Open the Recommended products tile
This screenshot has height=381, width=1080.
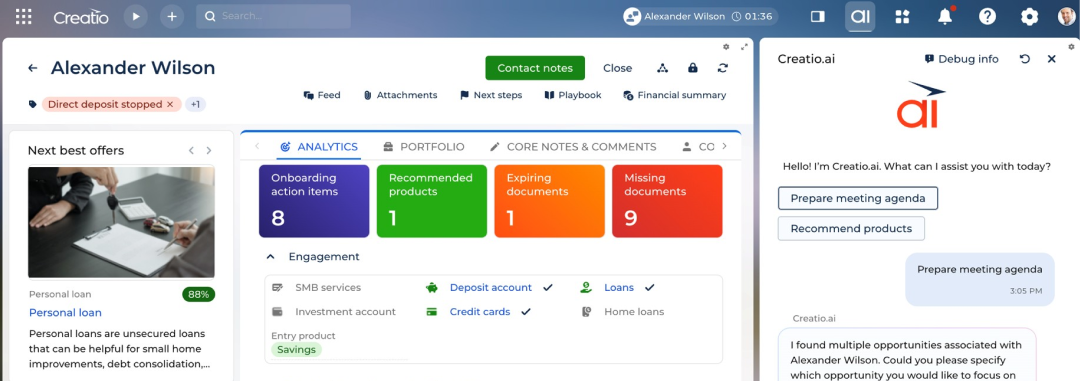click(432, 201)
